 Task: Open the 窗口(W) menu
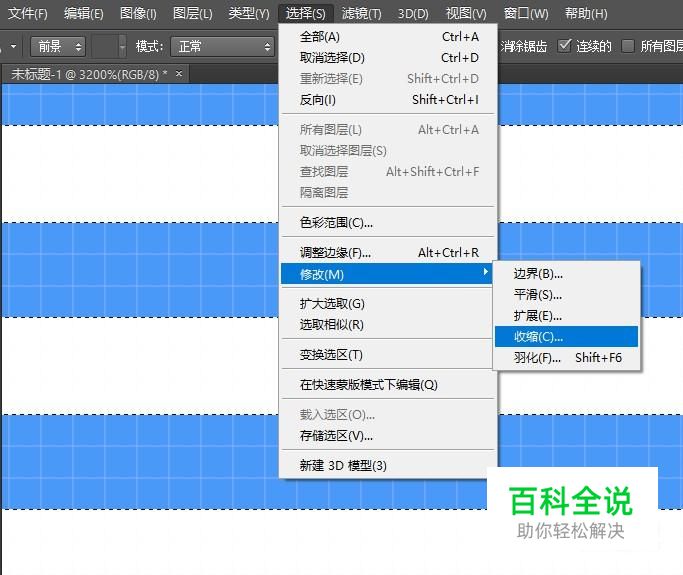point(526,14)
